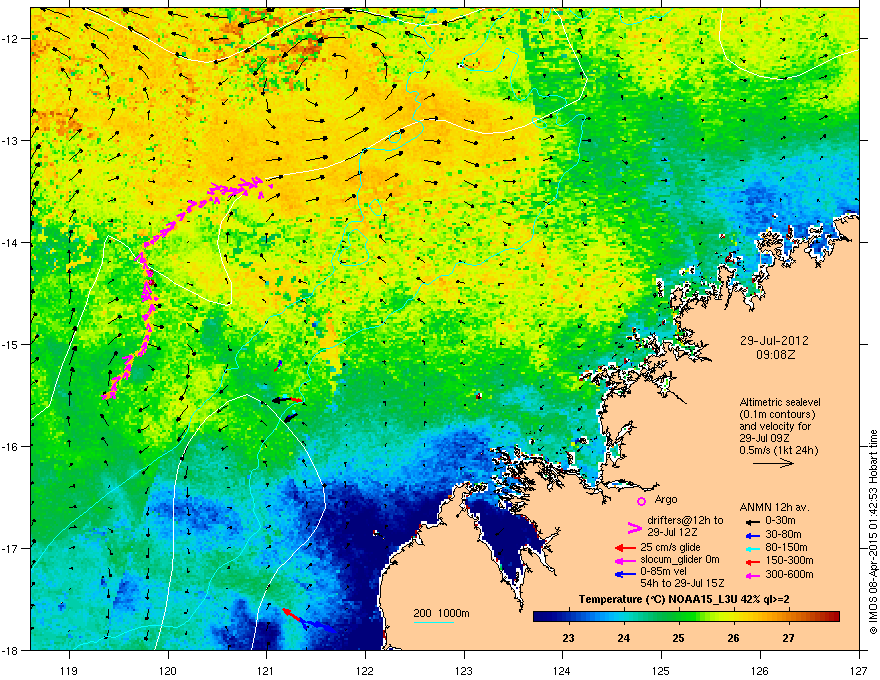Click the '200 1000m' bathymetry label
The height and width of the screenshot is (680, 880).
(441, 613)
